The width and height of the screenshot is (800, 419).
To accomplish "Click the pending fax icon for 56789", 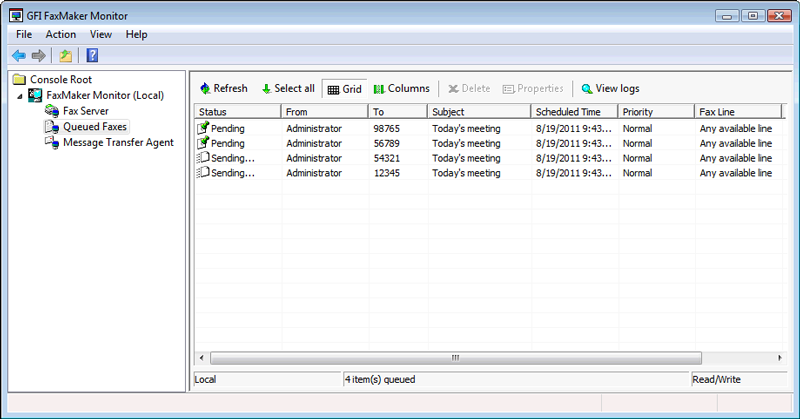I will pyautogui.click(x=203, y=143).
